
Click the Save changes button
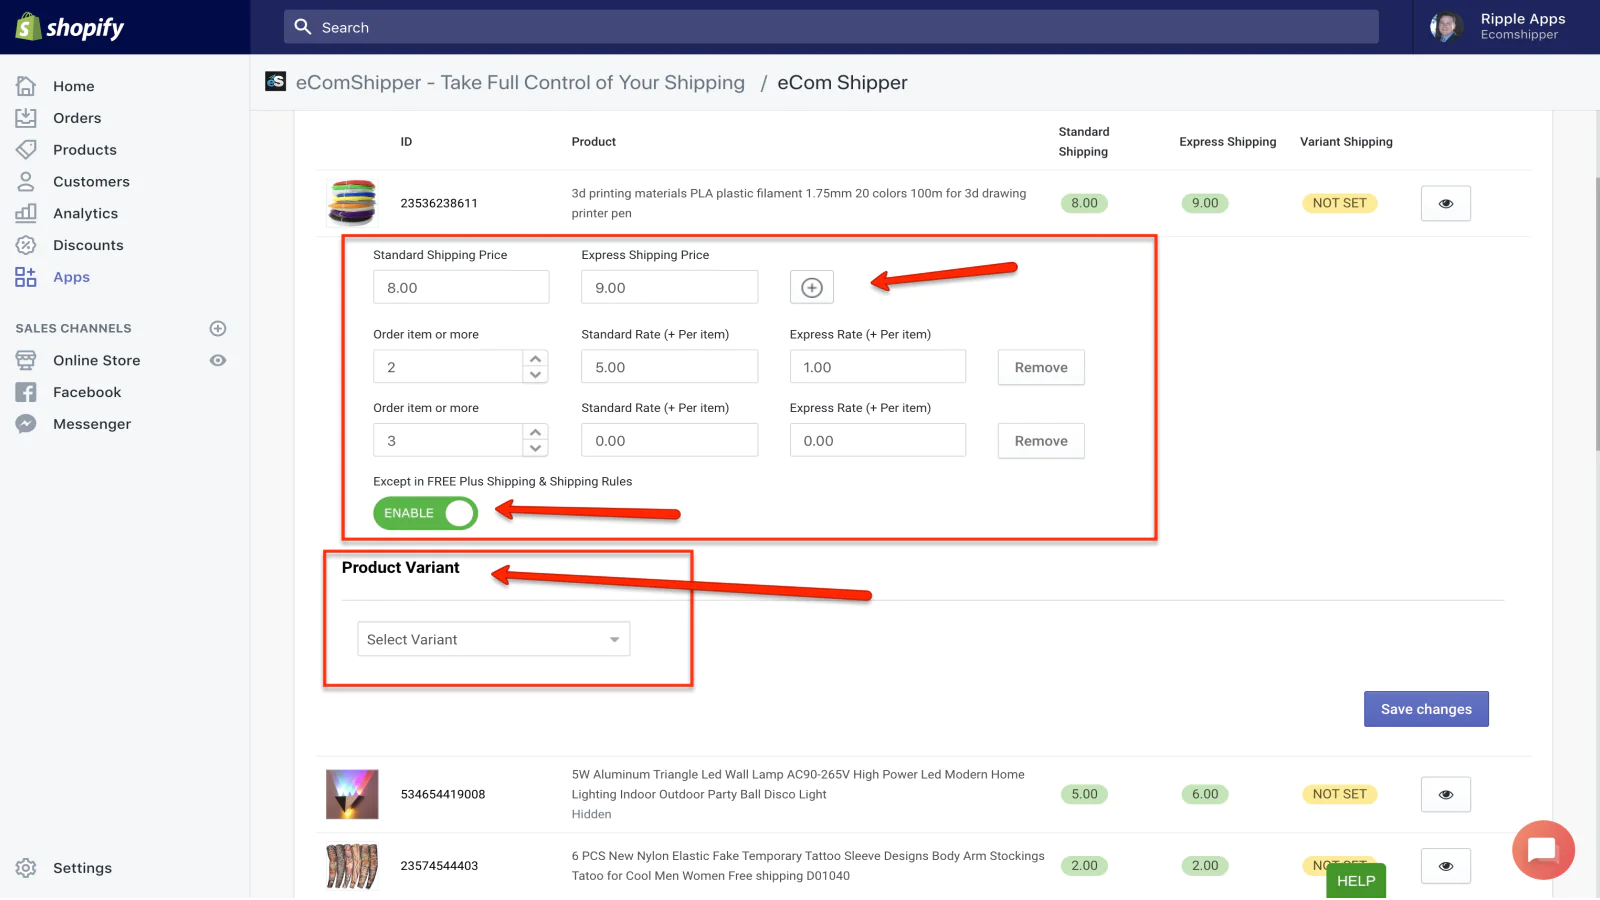1426,709
